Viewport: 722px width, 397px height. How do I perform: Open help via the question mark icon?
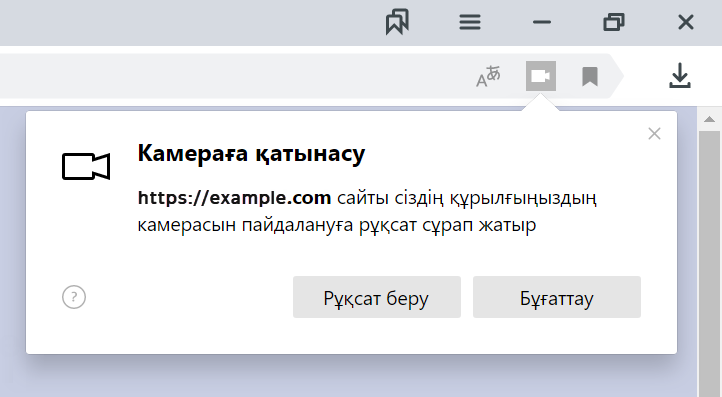click(x=74, y=297)
